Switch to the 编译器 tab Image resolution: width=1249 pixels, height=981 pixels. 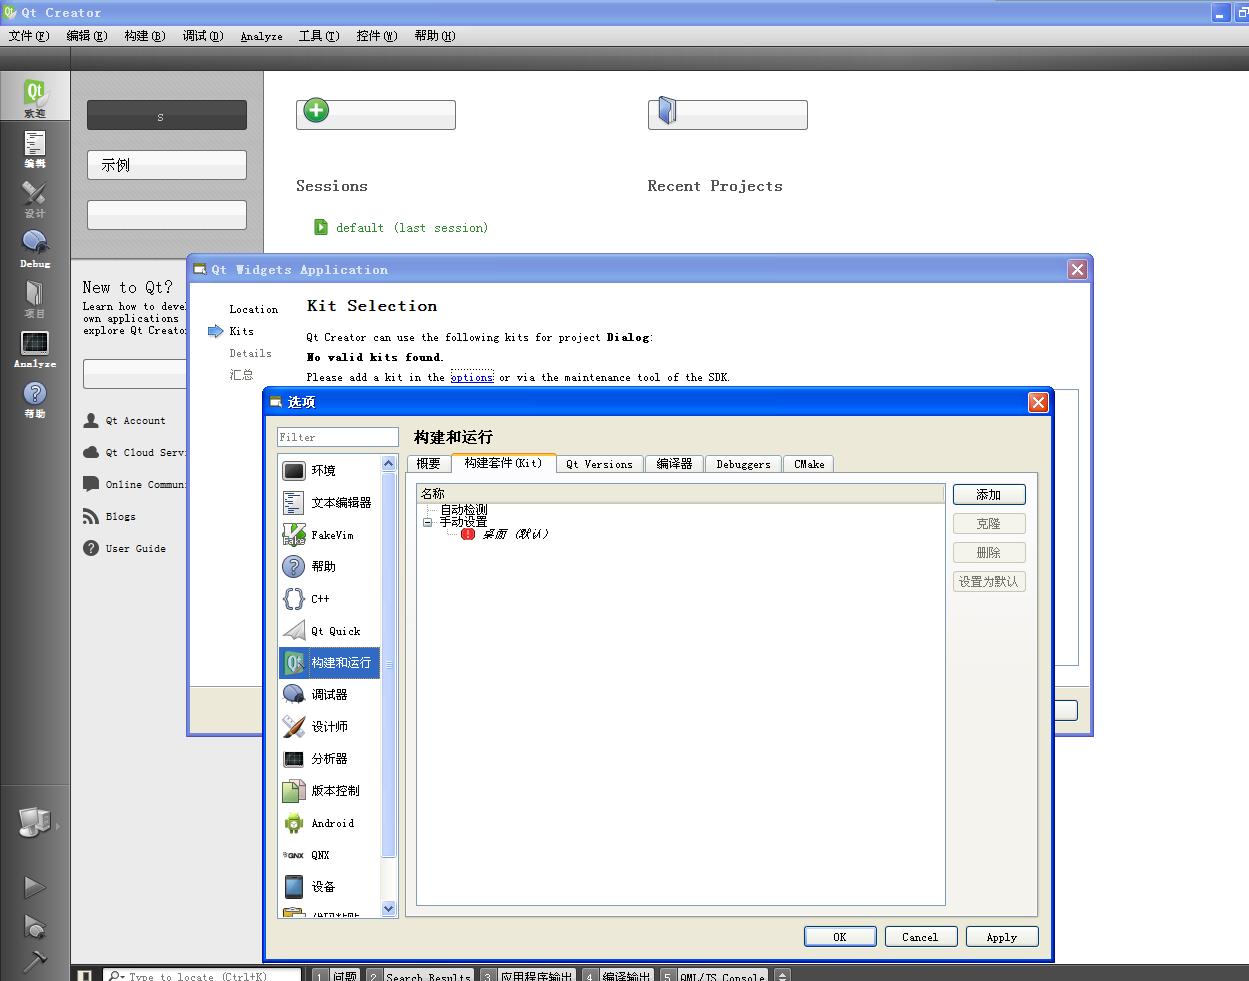[674, 464]
